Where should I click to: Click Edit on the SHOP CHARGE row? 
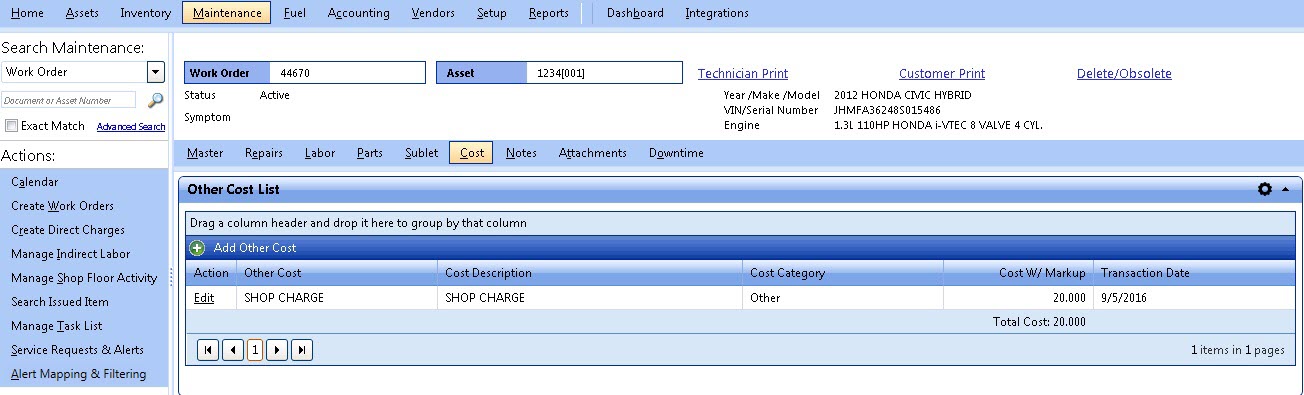coord(204,298)
